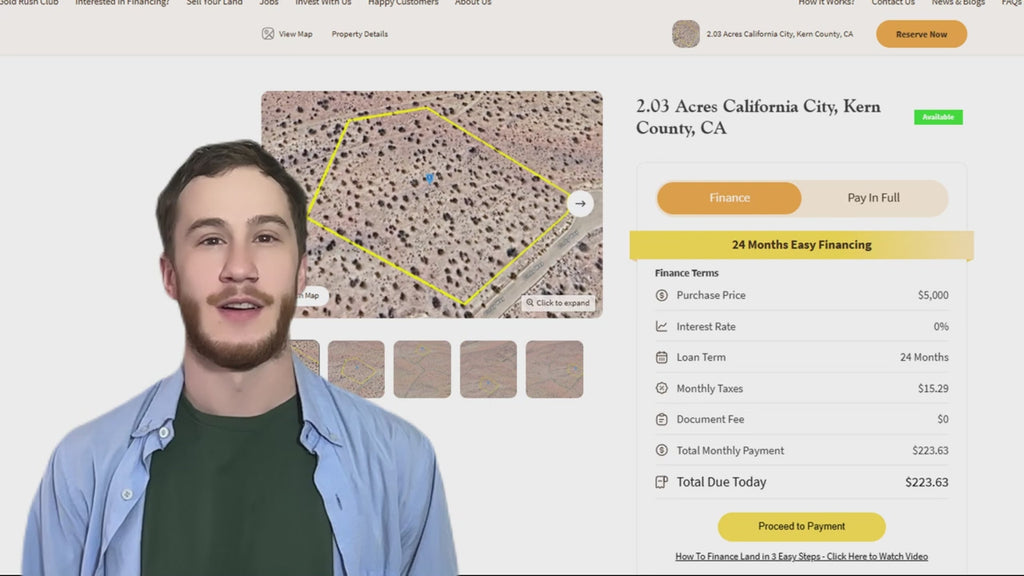Click the next image arrow on photo
The width and height of the screenshot is (1024, 576).
(x=580, y=204)
